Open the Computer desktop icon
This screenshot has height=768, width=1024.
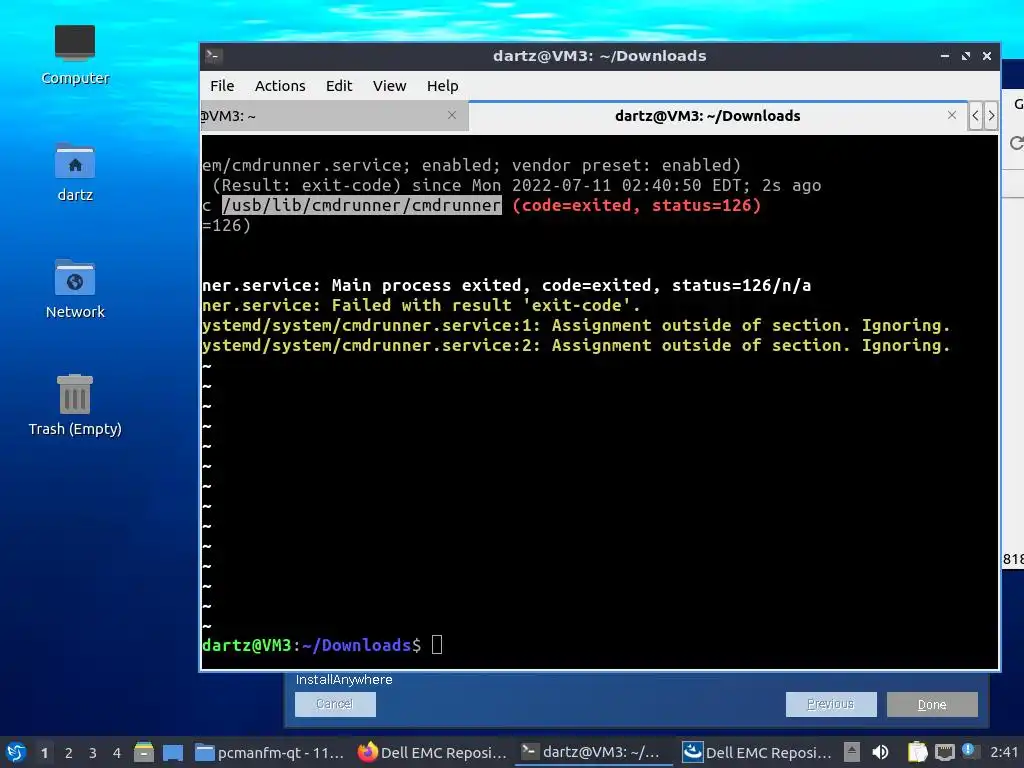(x=75, y=55)
